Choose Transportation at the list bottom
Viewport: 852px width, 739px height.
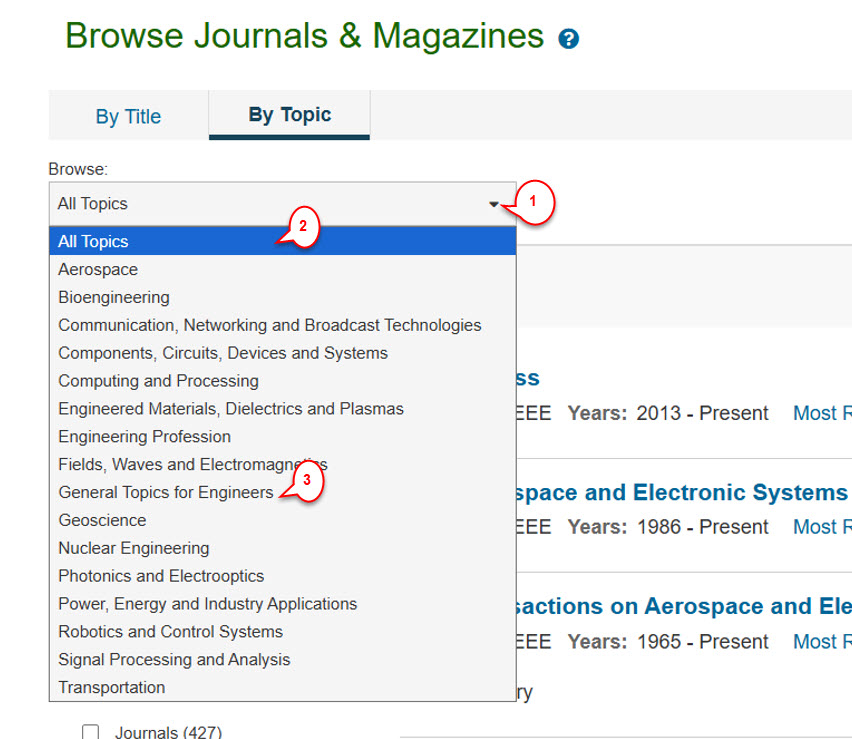coord(112,688)
